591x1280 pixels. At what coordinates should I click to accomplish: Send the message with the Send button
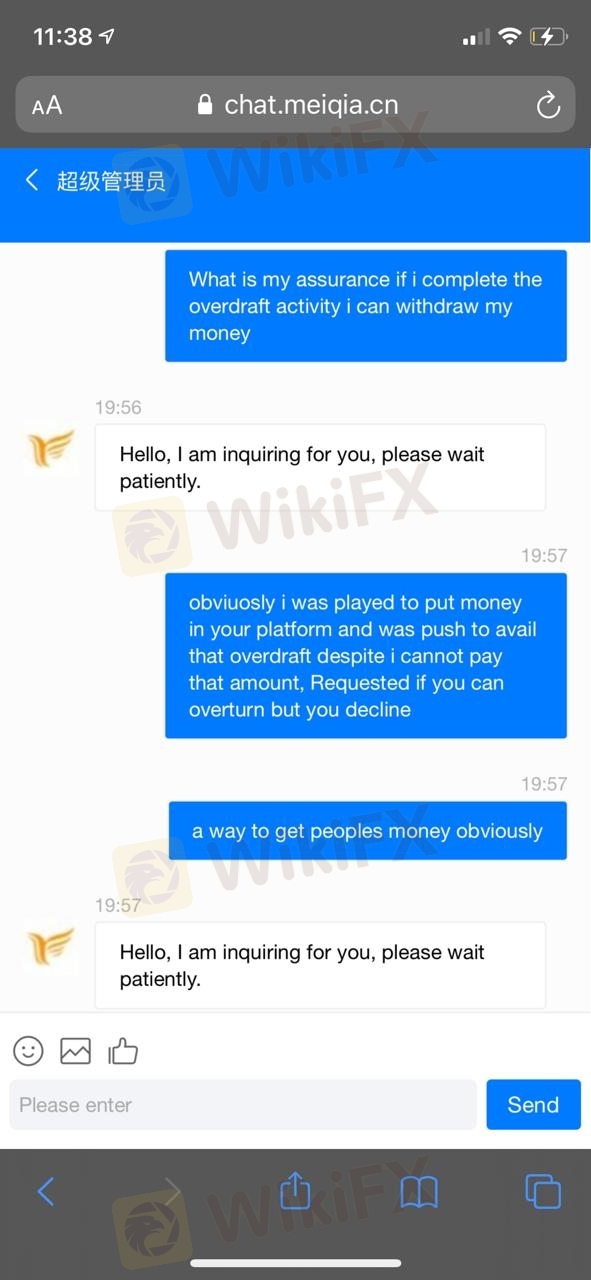pos(533,1104)
